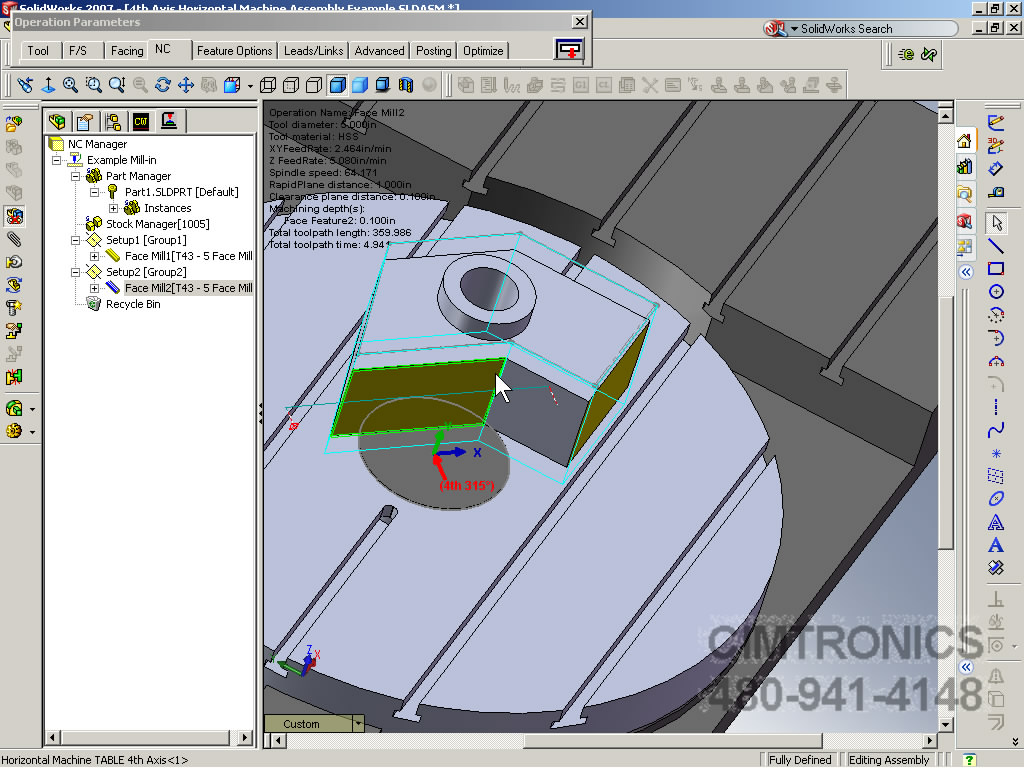Screen dimensions: 1024x768
Task: Select the Recycle Bin tree item
Action: tap(133, 304)
